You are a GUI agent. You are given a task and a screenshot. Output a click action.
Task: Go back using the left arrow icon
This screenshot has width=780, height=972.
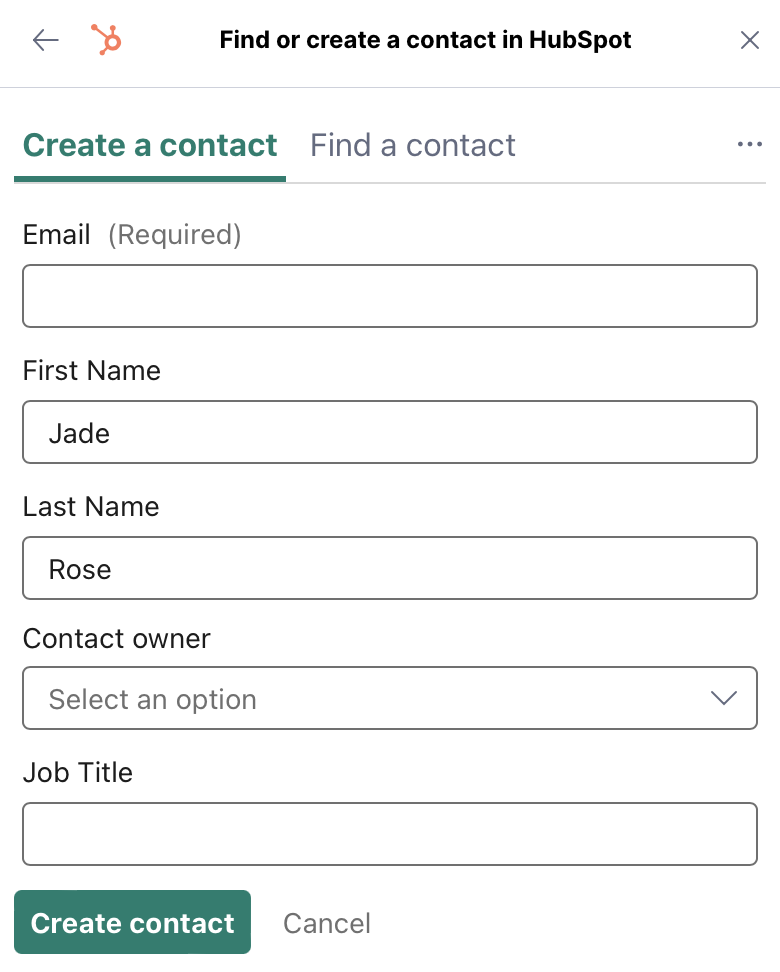click(x=45, y=40)
